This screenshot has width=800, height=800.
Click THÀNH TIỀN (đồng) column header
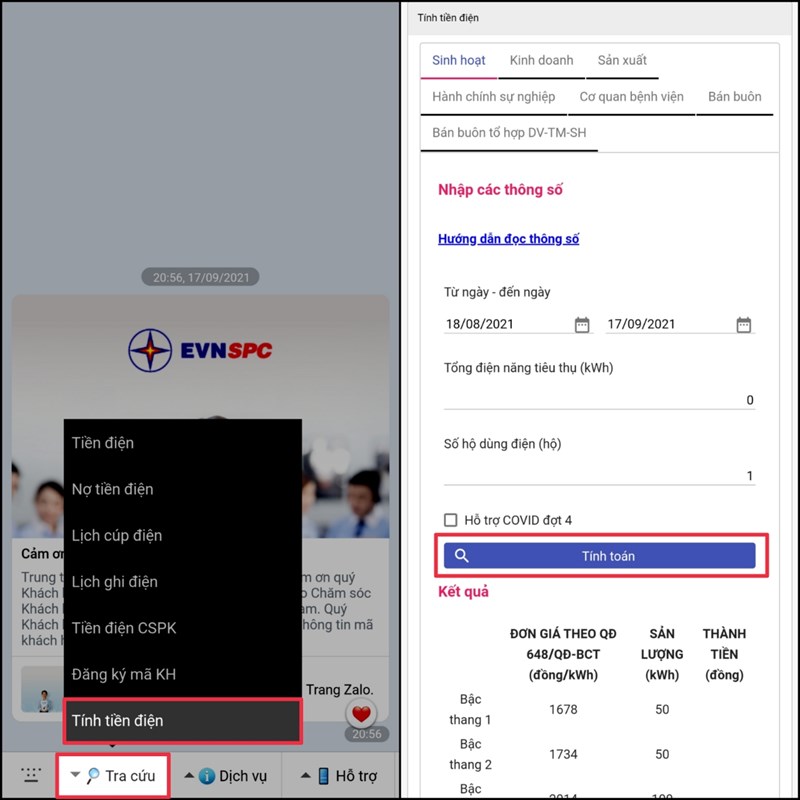pyautogui.click(x=724, y=655)
